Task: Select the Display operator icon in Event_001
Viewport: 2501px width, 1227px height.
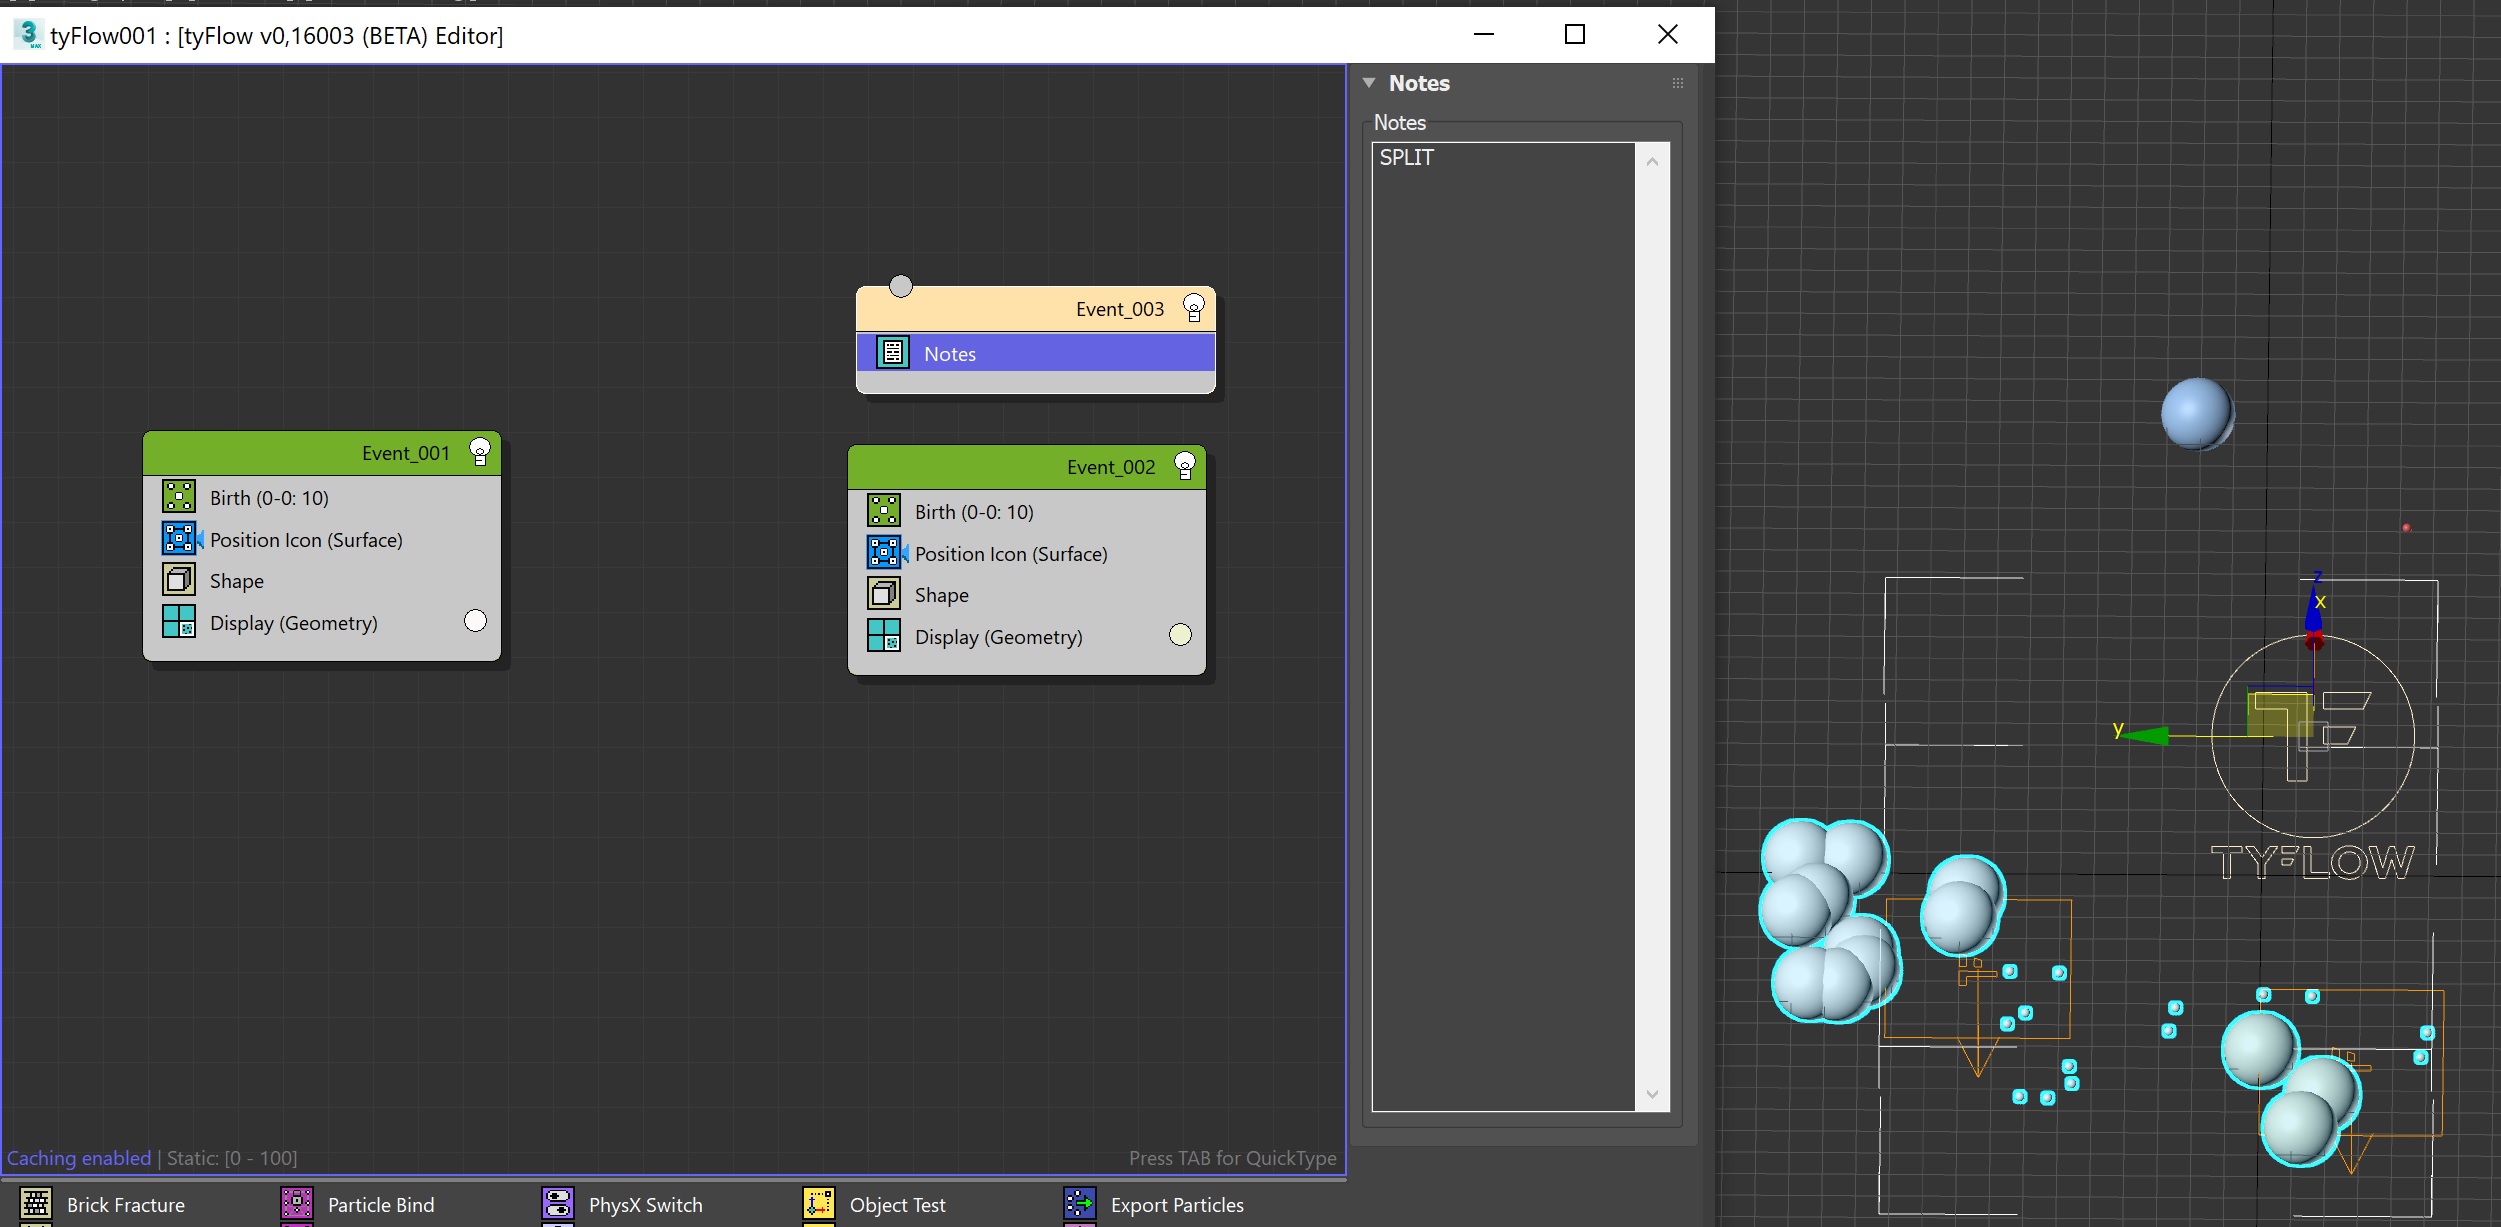Action: 179,622
